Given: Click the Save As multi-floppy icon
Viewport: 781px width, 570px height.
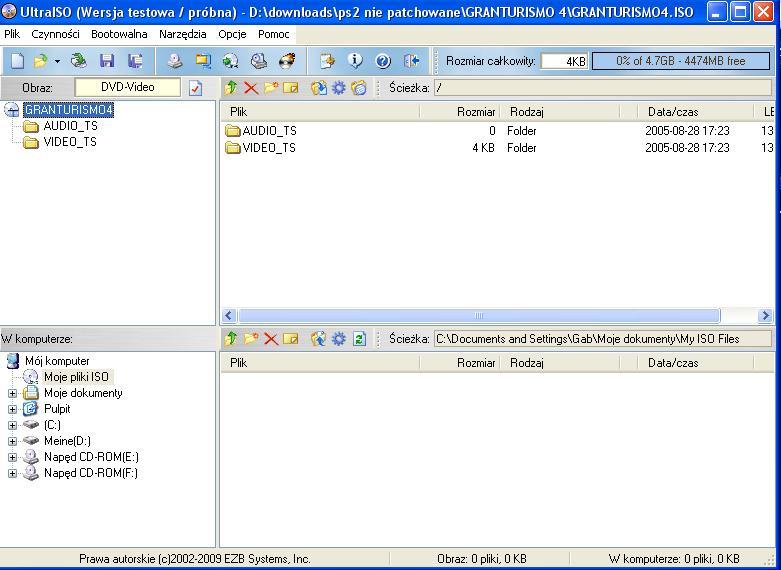Looking at the screenshot, I should click(135, 61).
